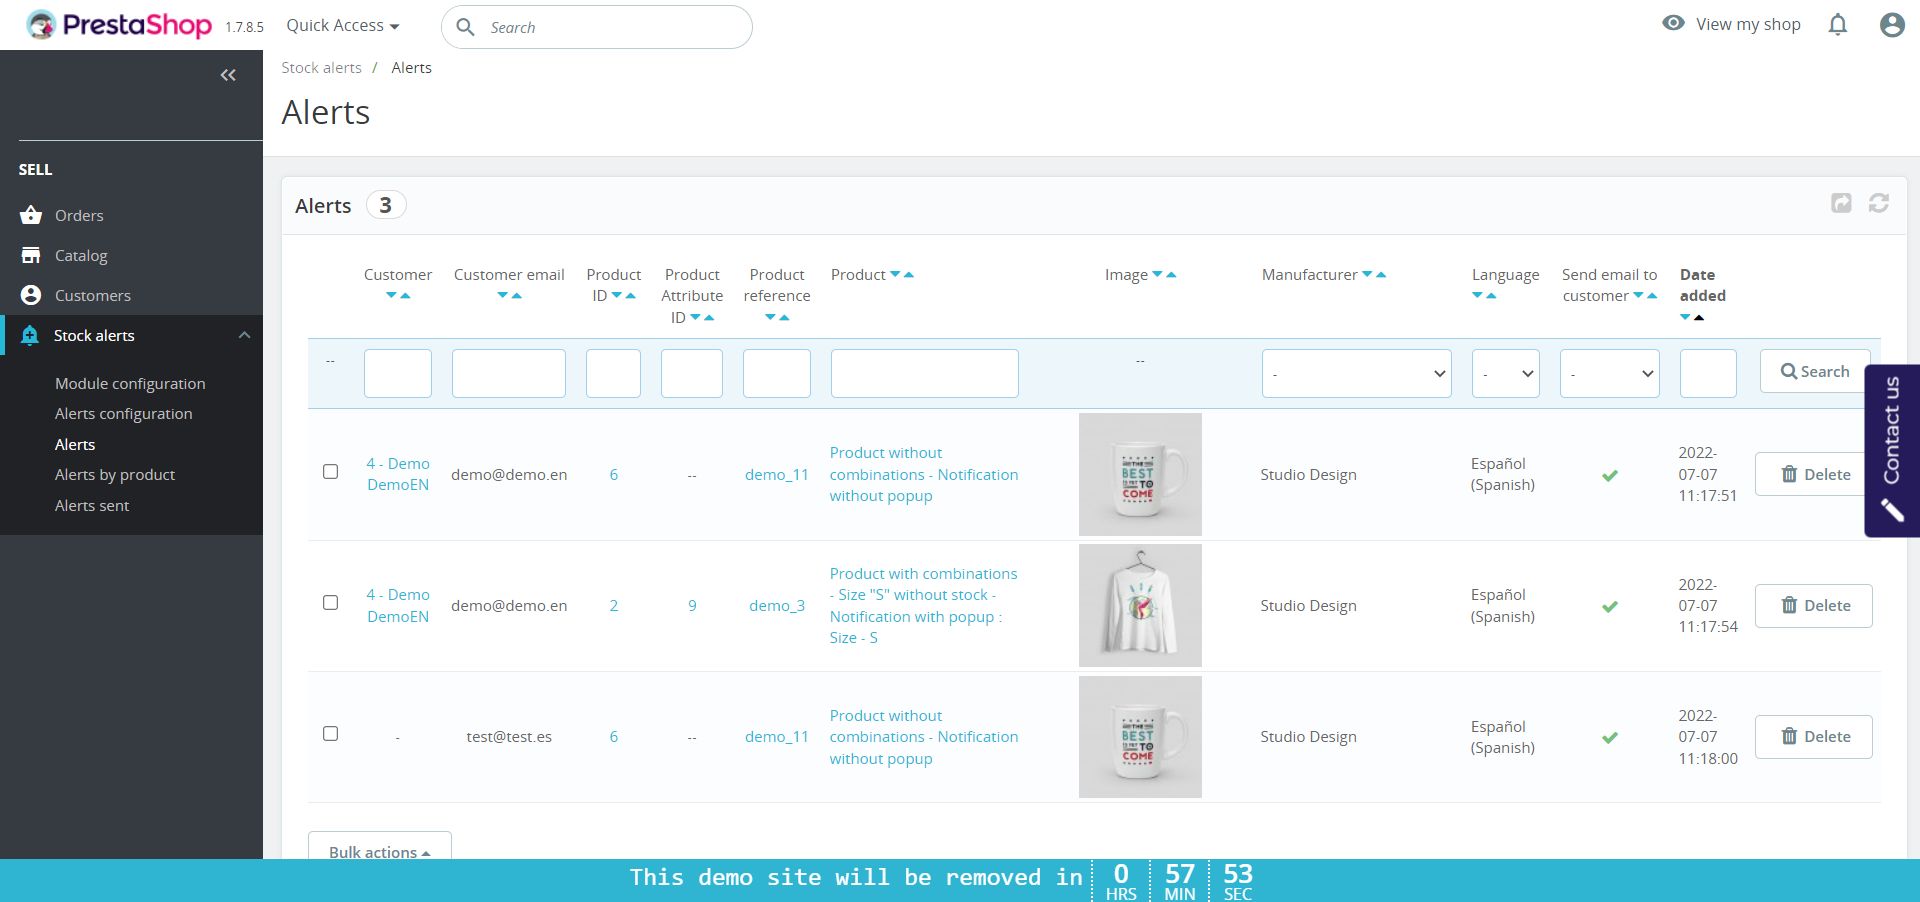Open customer 4 - Demo DemoEN in demo_3 row
Viewport: 1920px width, 902px height.
point(398,605)
